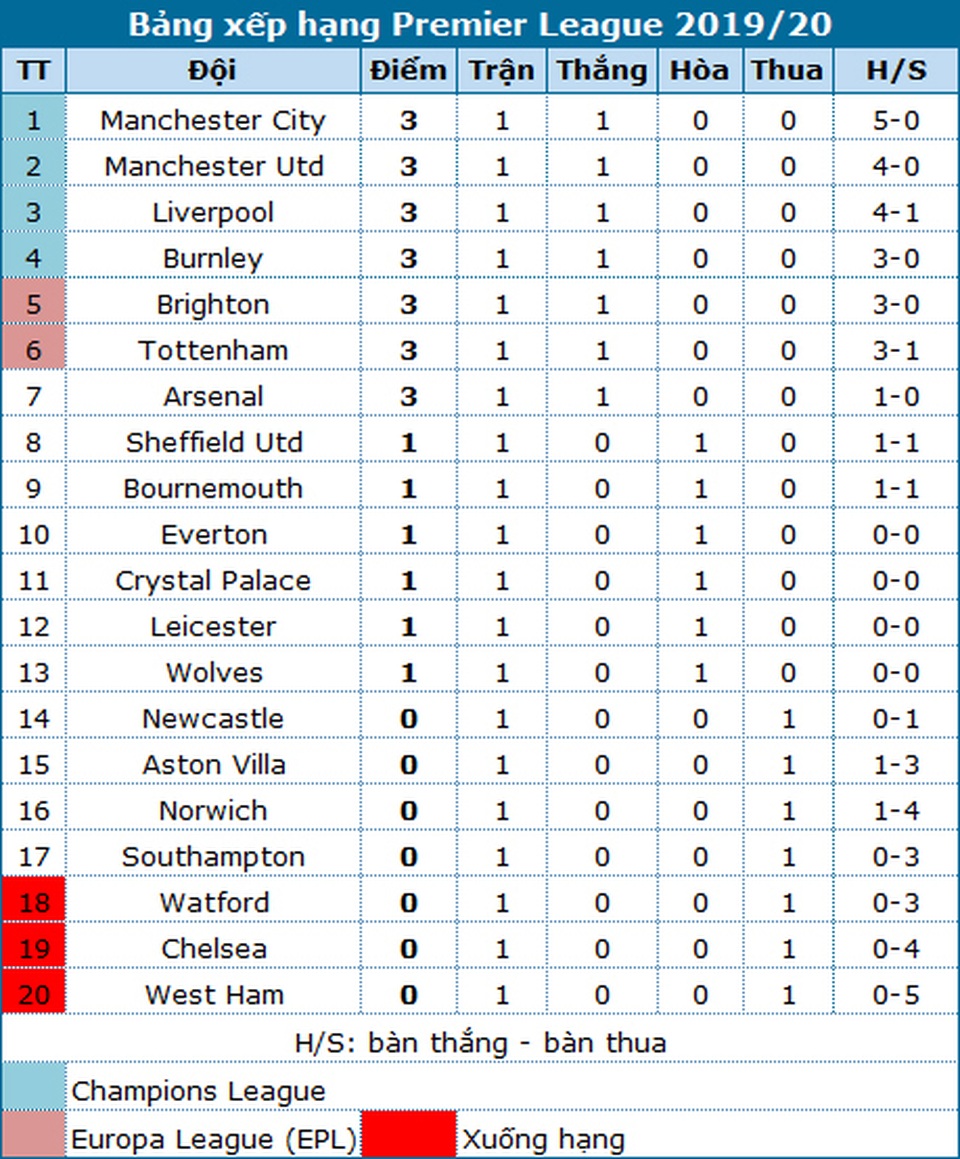
Task: Click Manchester Utd's 4-0 goal score
Action: 895,166
